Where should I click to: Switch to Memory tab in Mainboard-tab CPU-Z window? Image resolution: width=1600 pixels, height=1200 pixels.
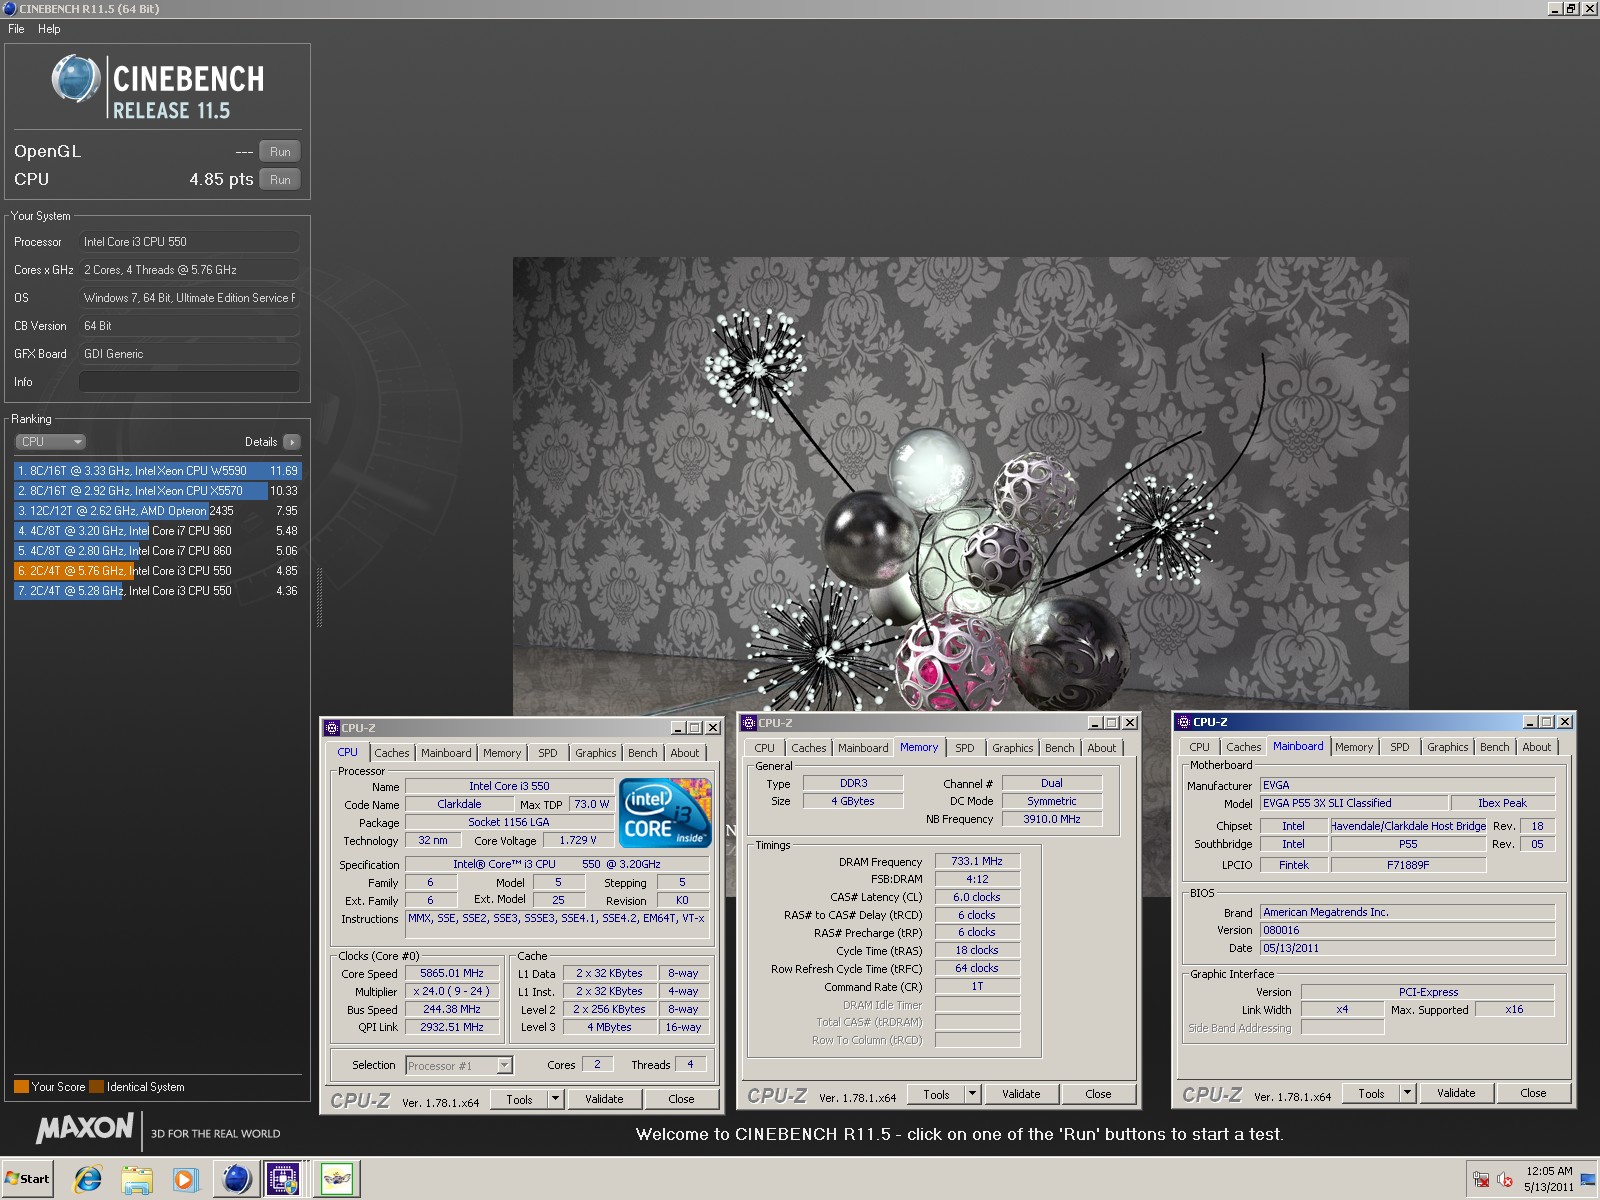[1354, 747]
